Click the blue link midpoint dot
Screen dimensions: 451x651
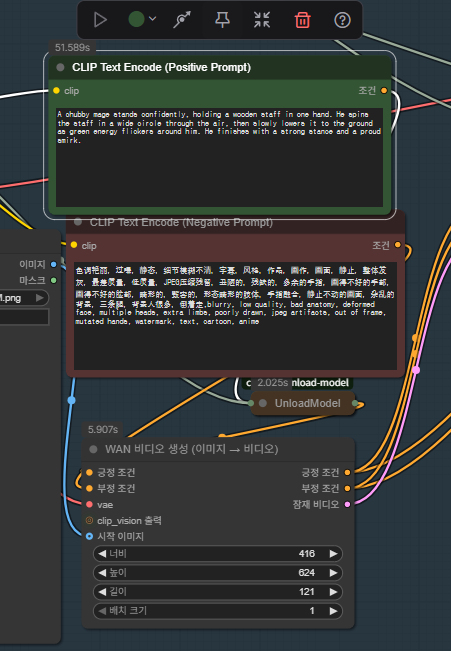click(x=71, y=400)
